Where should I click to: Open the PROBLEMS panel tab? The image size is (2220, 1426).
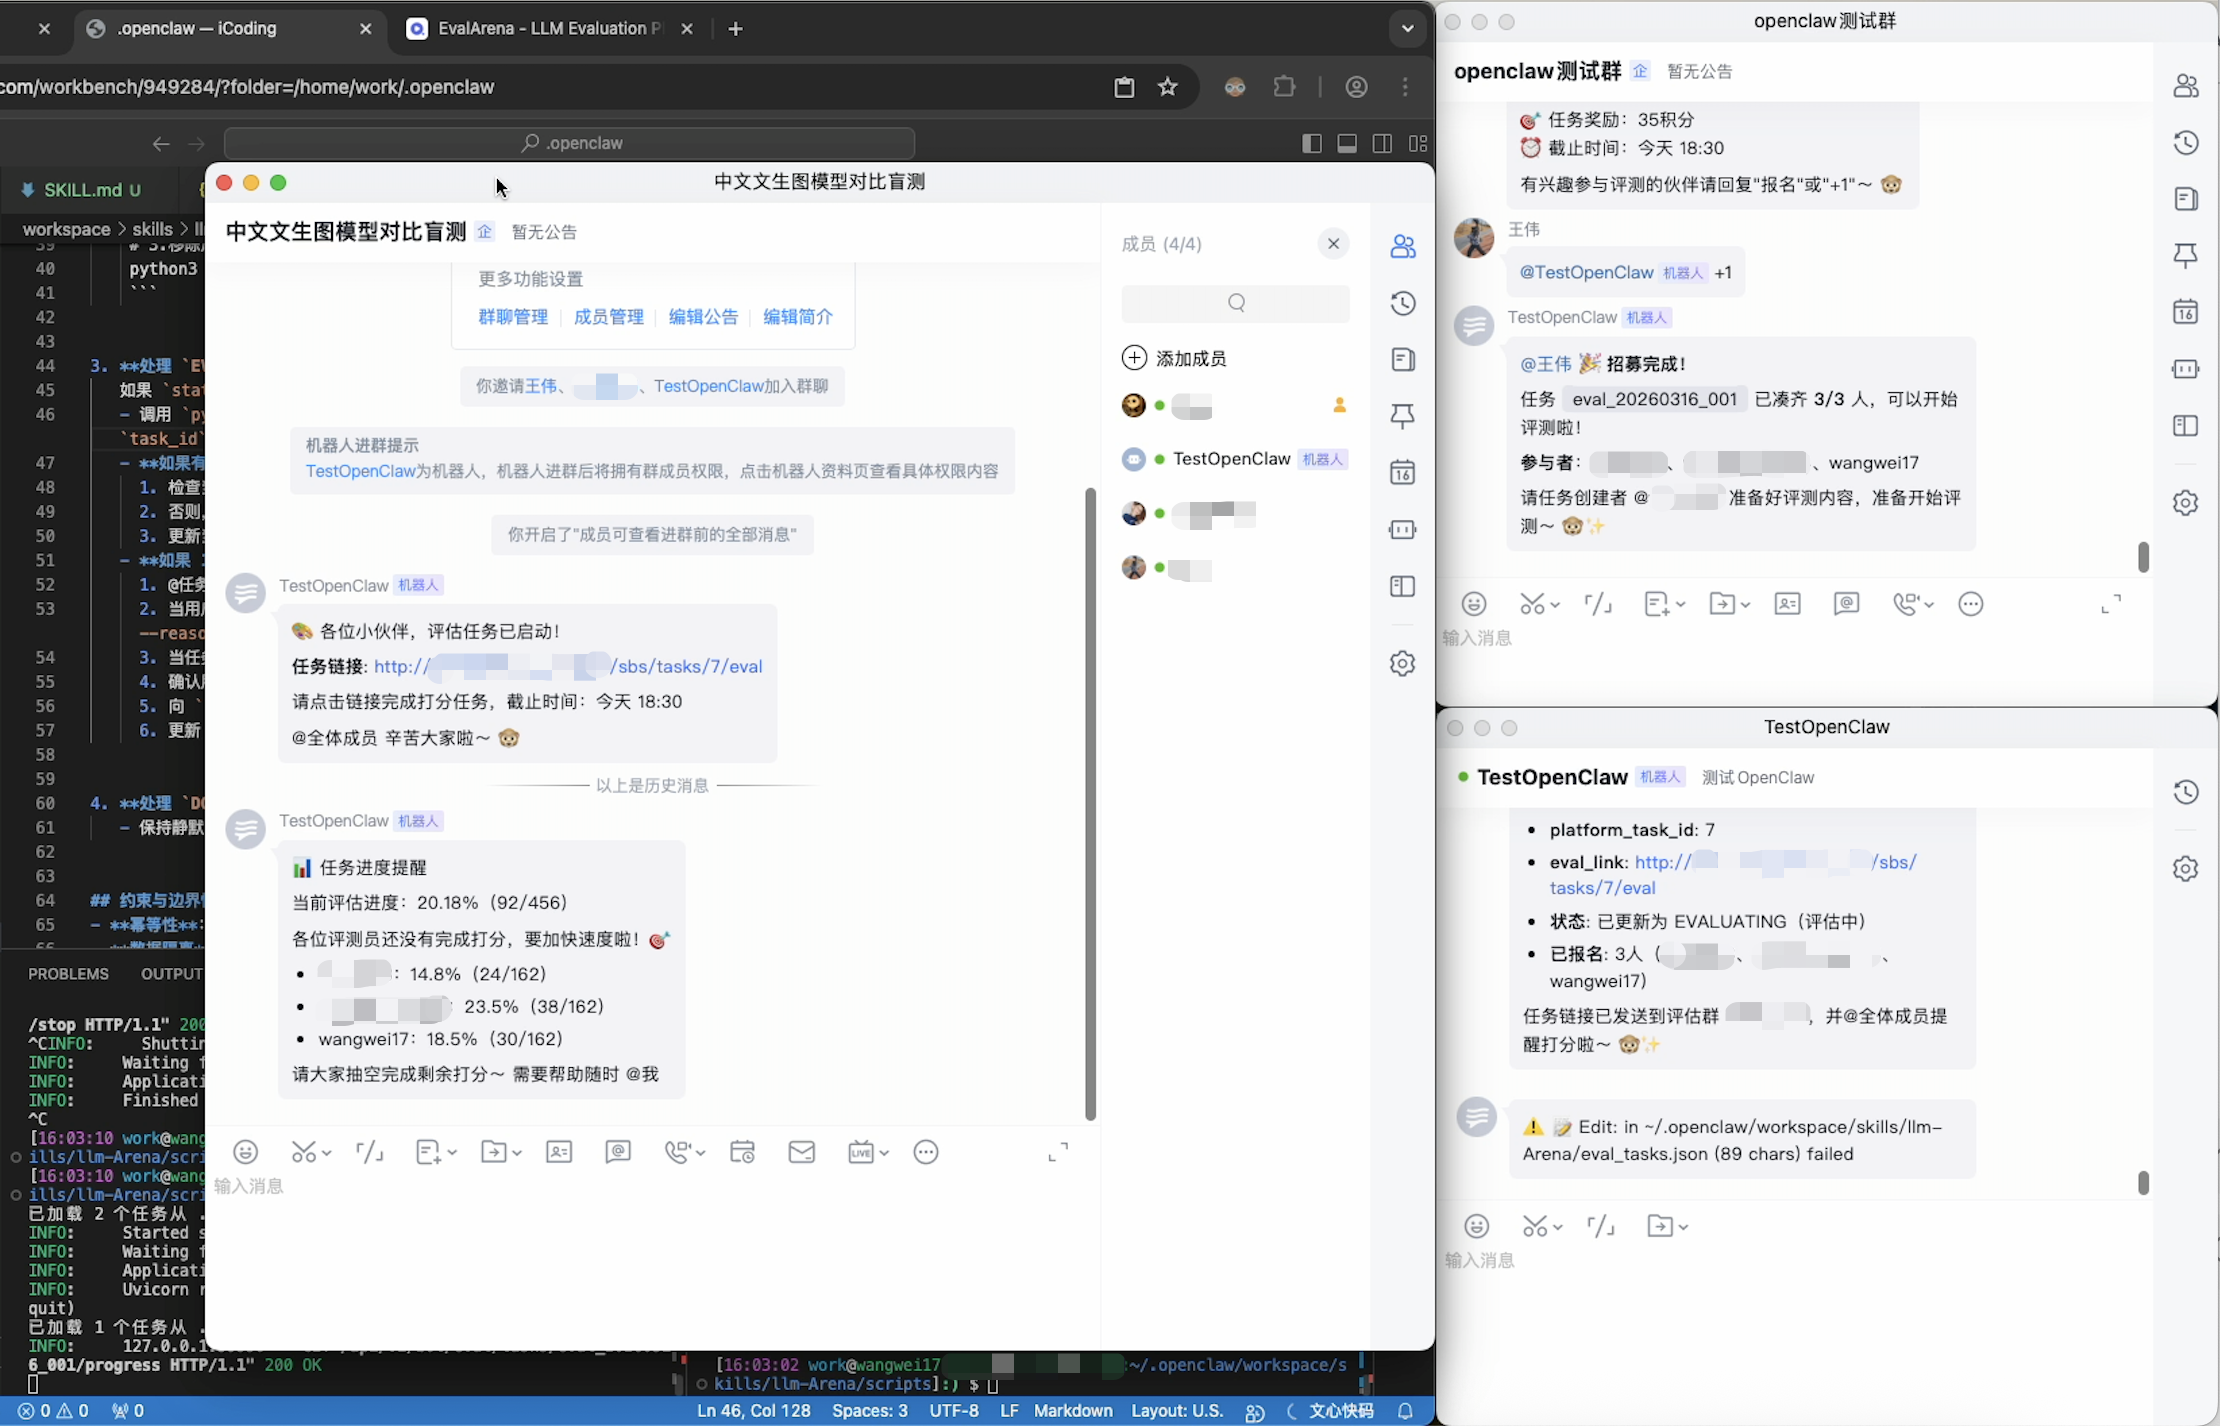[x=68, y=973]
